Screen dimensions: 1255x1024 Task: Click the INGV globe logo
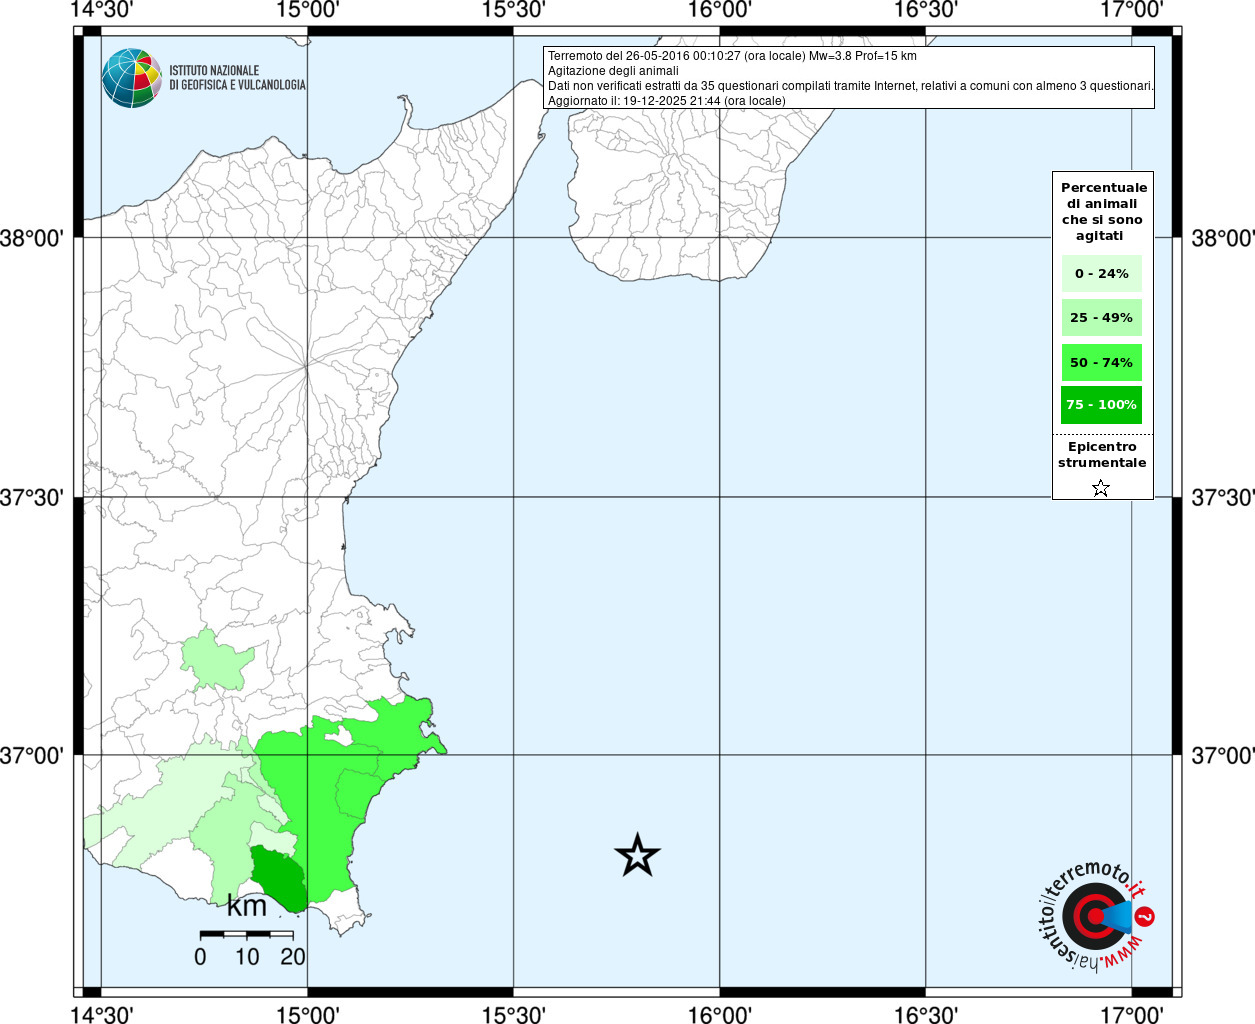click(131, 78)
